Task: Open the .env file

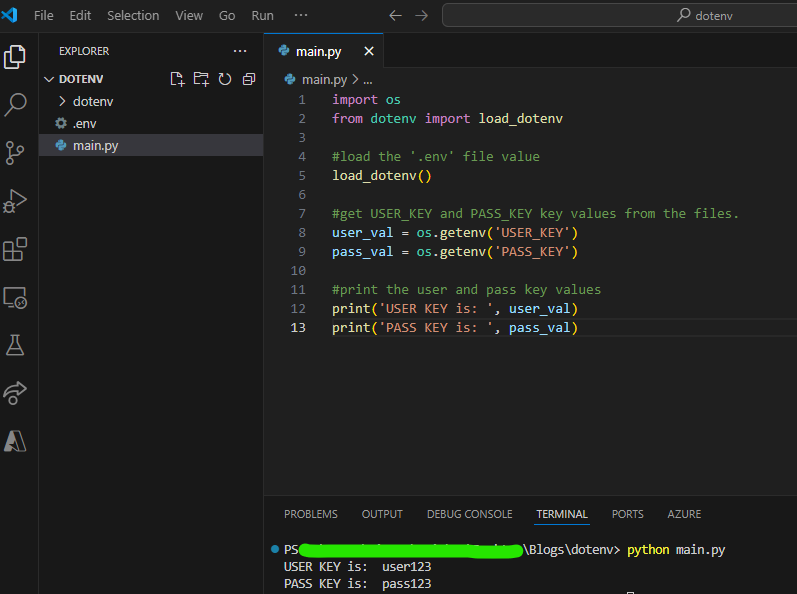Action: click(84, 123)
